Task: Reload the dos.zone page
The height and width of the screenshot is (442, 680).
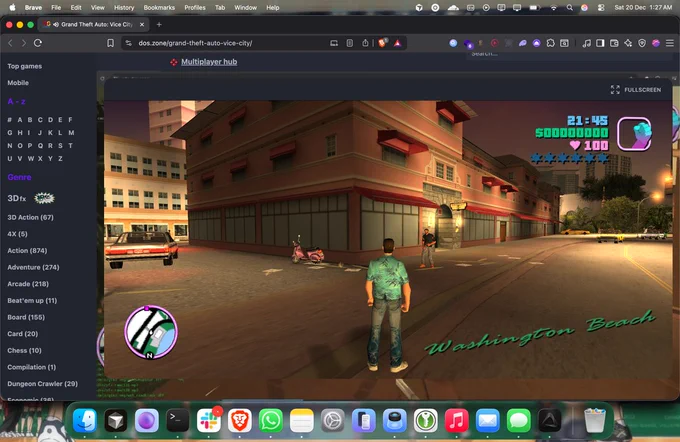Action: tap(38, 43)
